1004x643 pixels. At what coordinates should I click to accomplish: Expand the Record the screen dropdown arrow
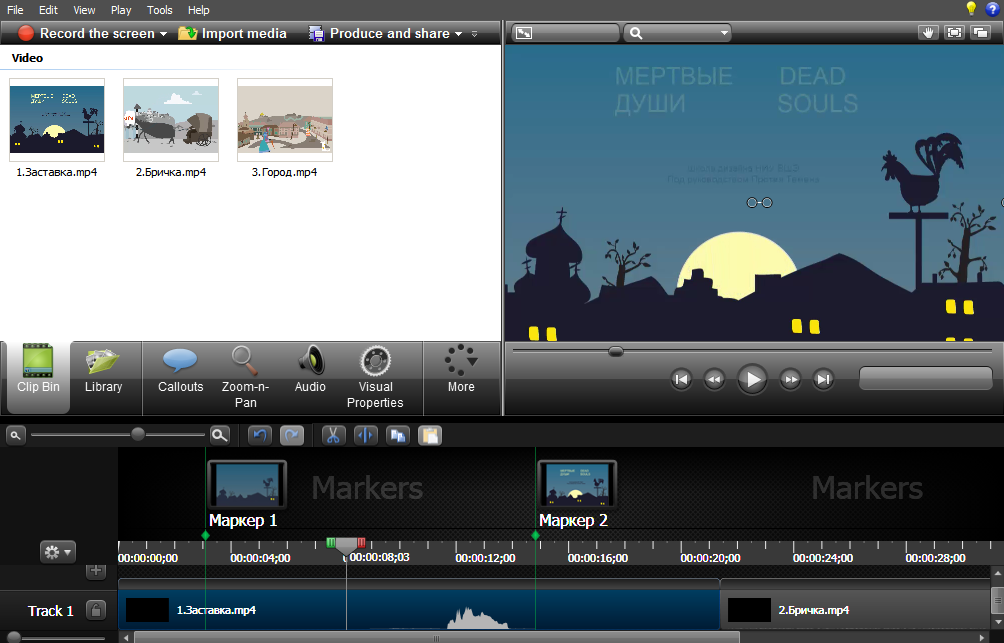163,34
